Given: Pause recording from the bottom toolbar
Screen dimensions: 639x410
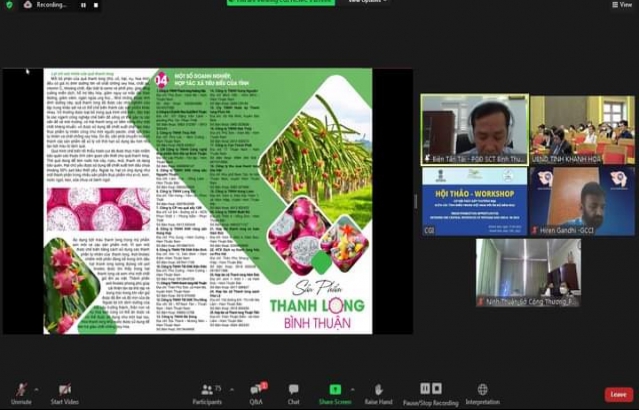Looking at the screenshot, I should tap(425, 388).
